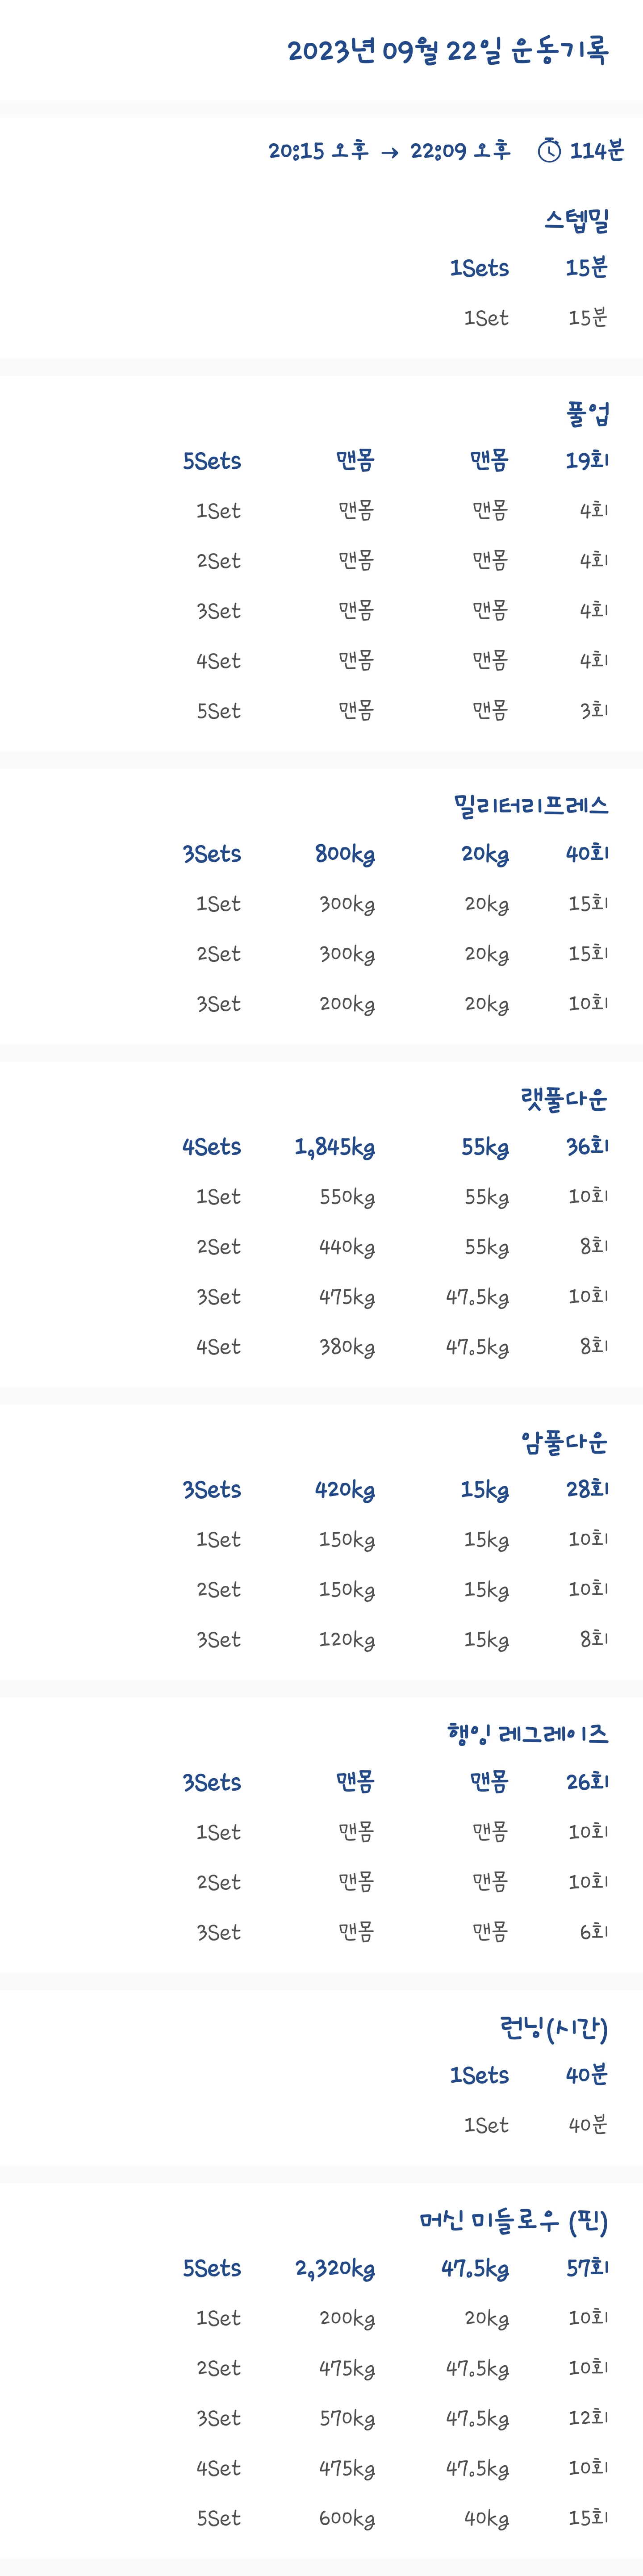Select the 스텝밀 exercise heading
643x2576 pixels.
(x=576, y=221)
